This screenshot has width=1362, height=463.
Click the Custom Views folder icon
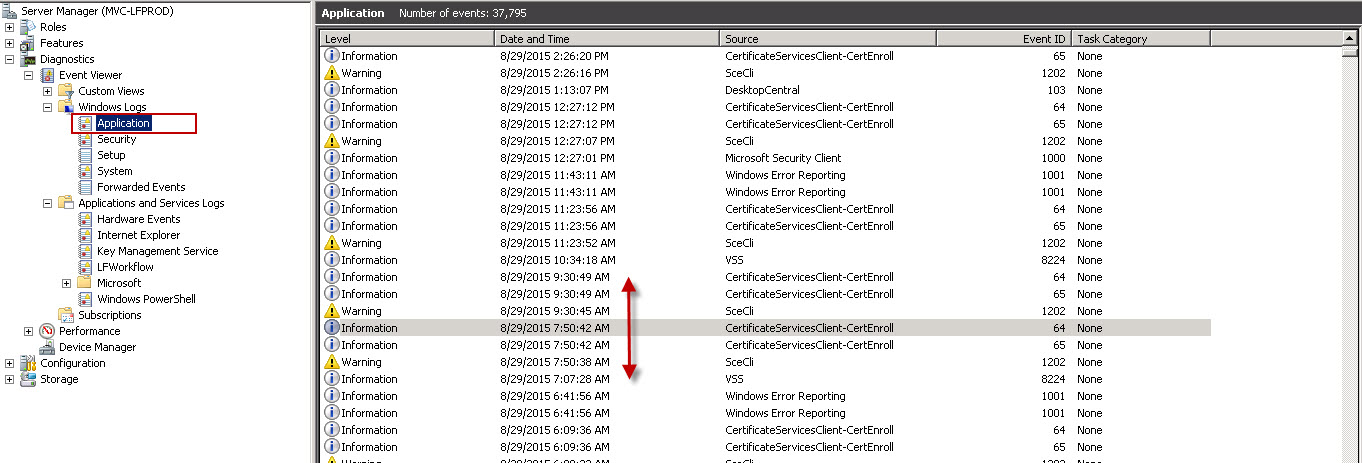(x=66, y=91)
